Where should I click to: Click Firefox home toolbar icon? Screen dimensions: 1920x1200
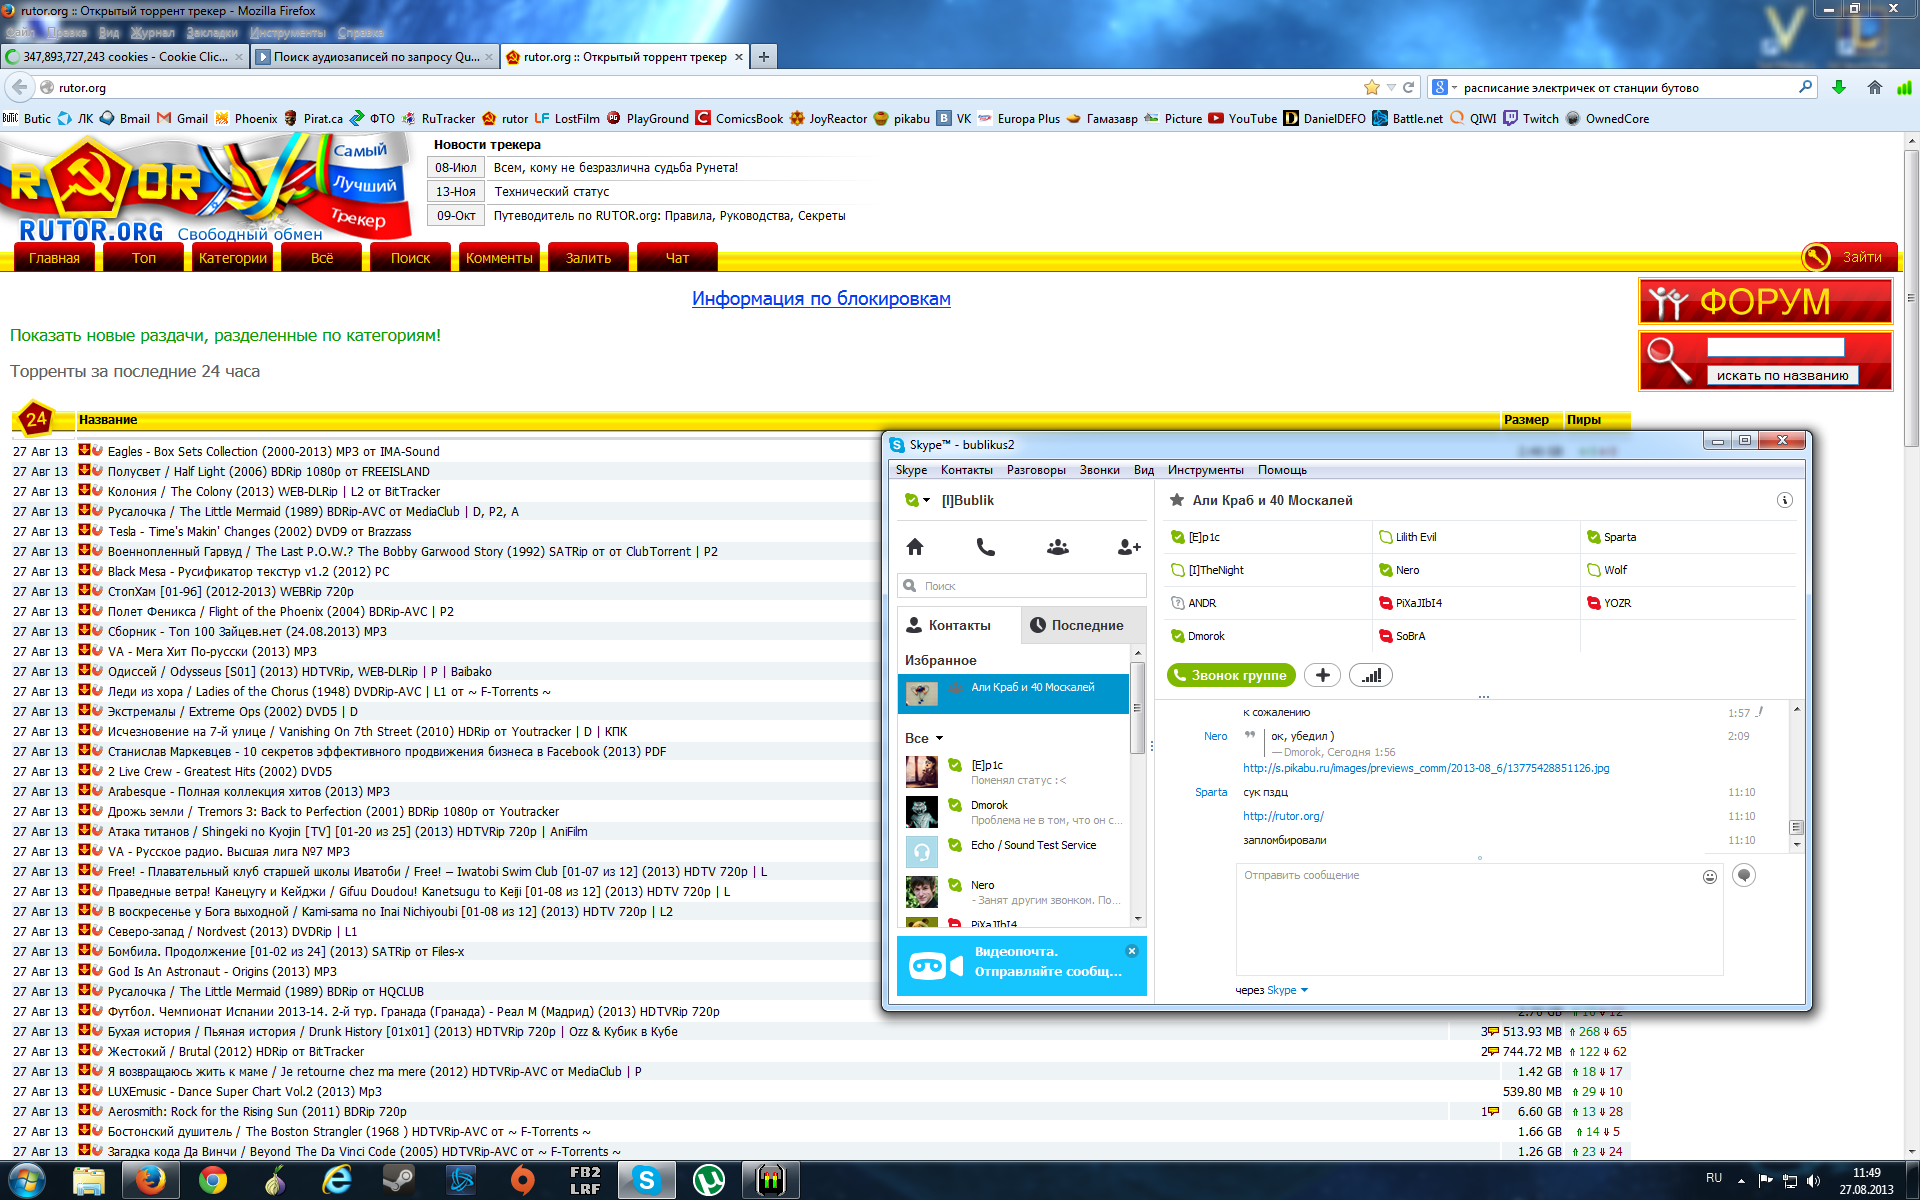click(x=1874, y=88)
